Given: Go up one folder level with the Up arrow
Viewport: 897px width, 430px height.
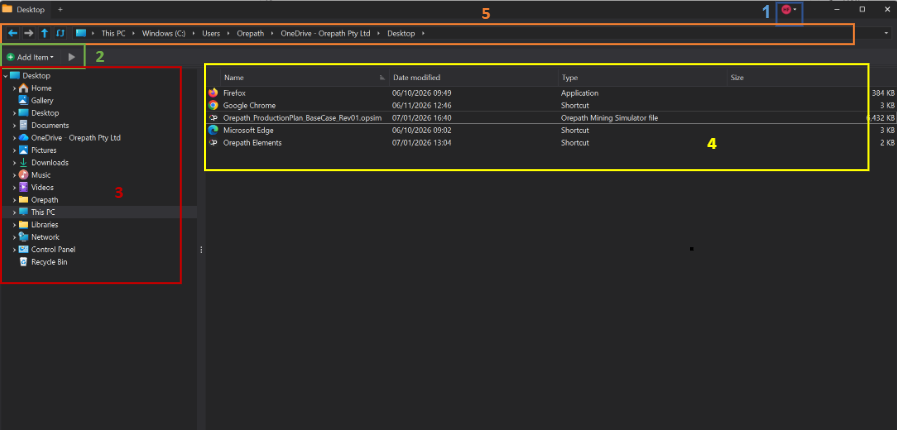Looking at the screenshot, I should click(x=44, y=33).
